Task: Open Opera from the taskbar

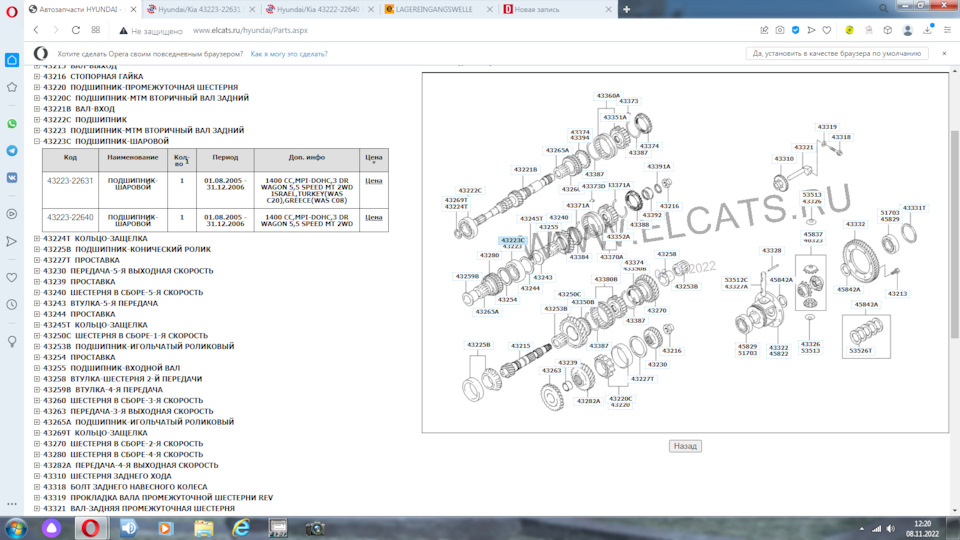Action: [x=91, y=528]
